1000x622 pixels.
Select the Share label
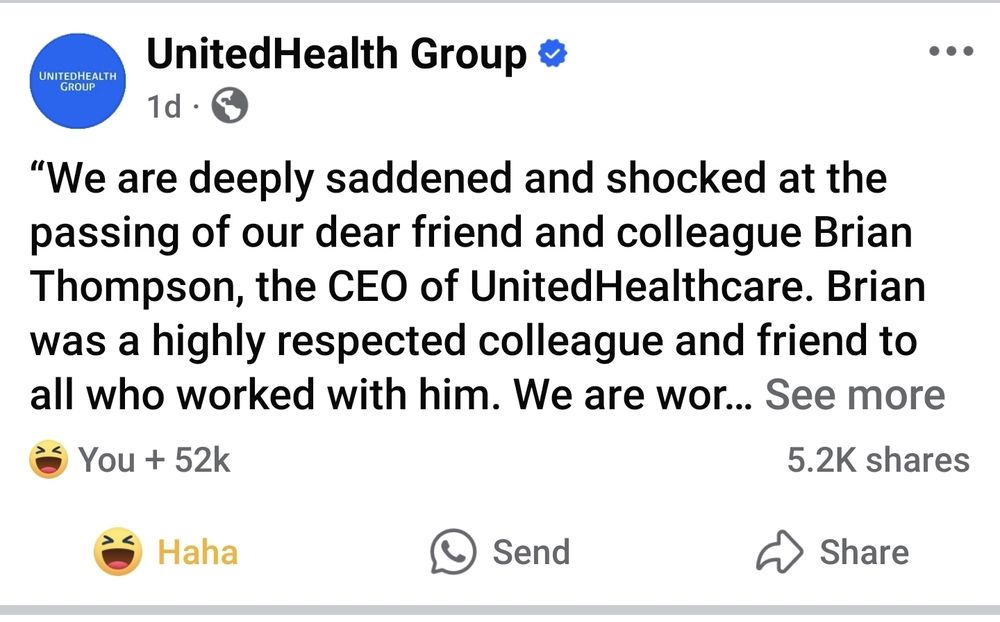[864, 552]
